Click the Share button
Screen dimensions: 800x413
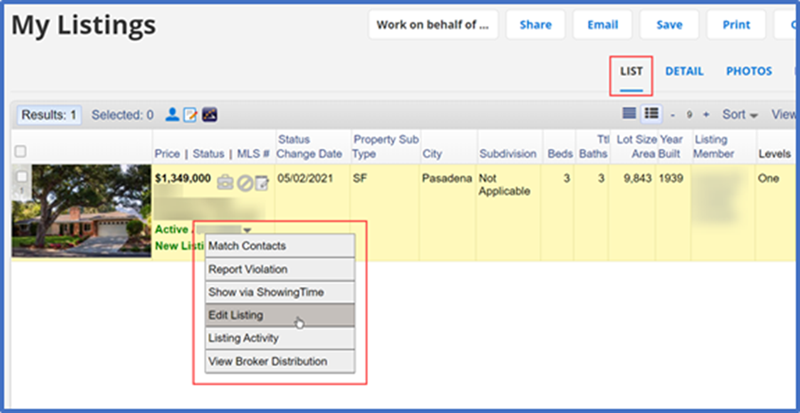coord(535,25)
